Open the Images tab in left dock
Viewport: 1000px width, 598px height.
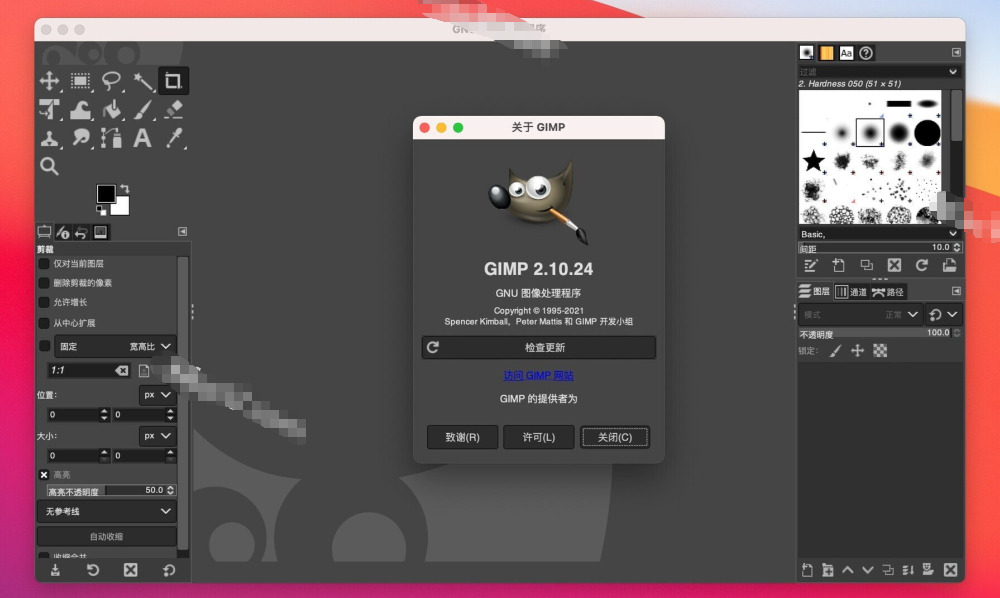[x=101, y=232]
